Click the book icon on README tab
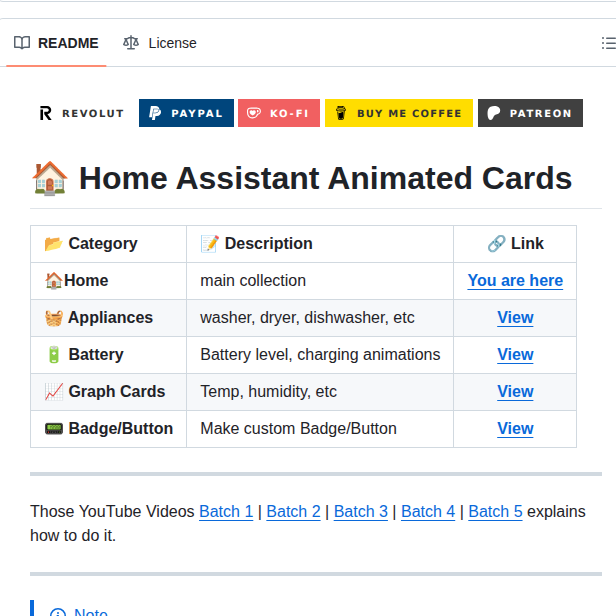Screen dimensions: 616x616 tap(22, 43)
